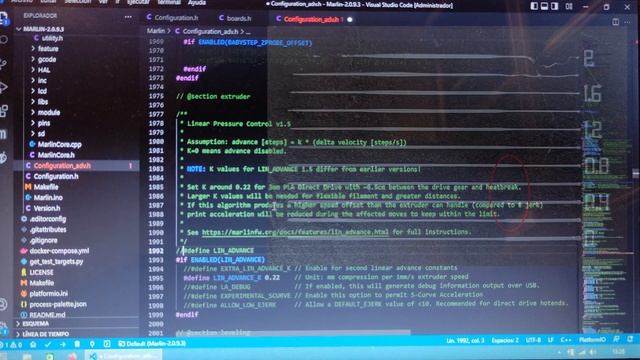The width and height of the screenshot is (640, 360).
Task: Open the Search view in activity bar
Action: click(x=4, y=40)
